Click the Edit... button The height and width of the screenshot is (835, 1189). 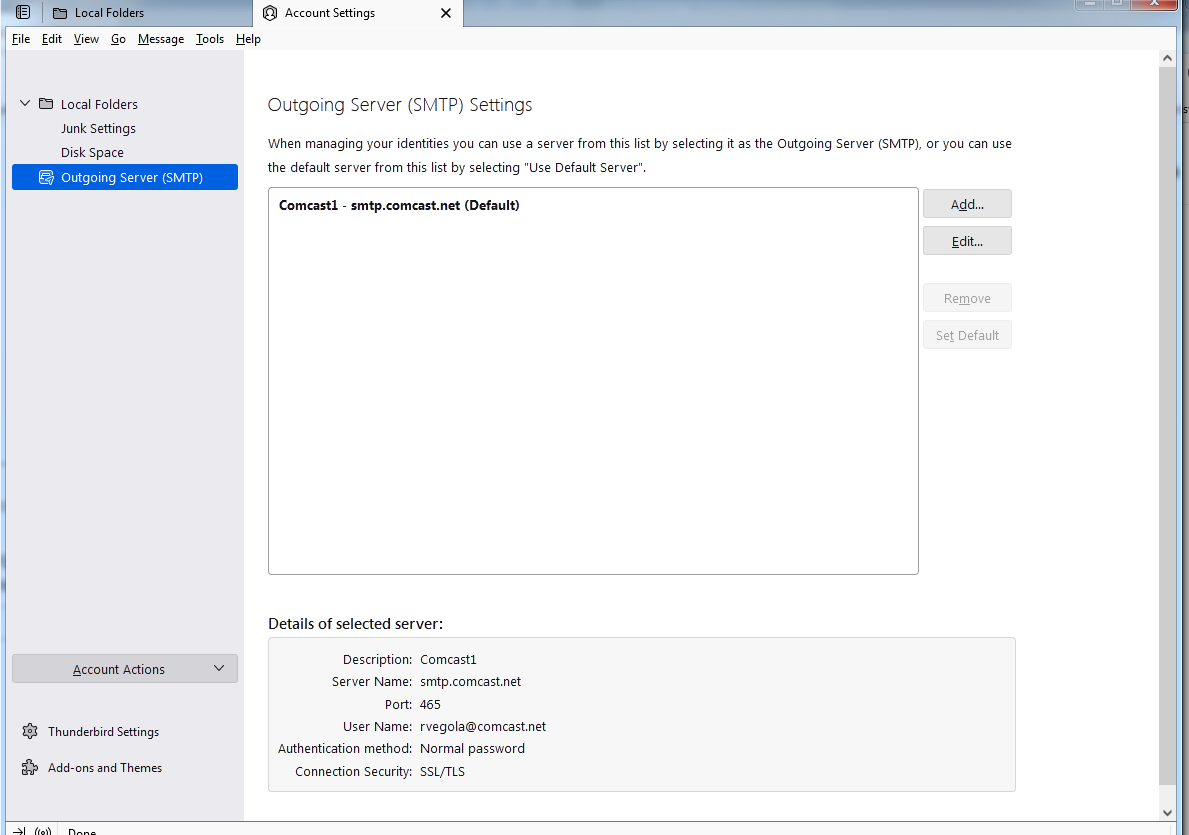pos(967,241)
